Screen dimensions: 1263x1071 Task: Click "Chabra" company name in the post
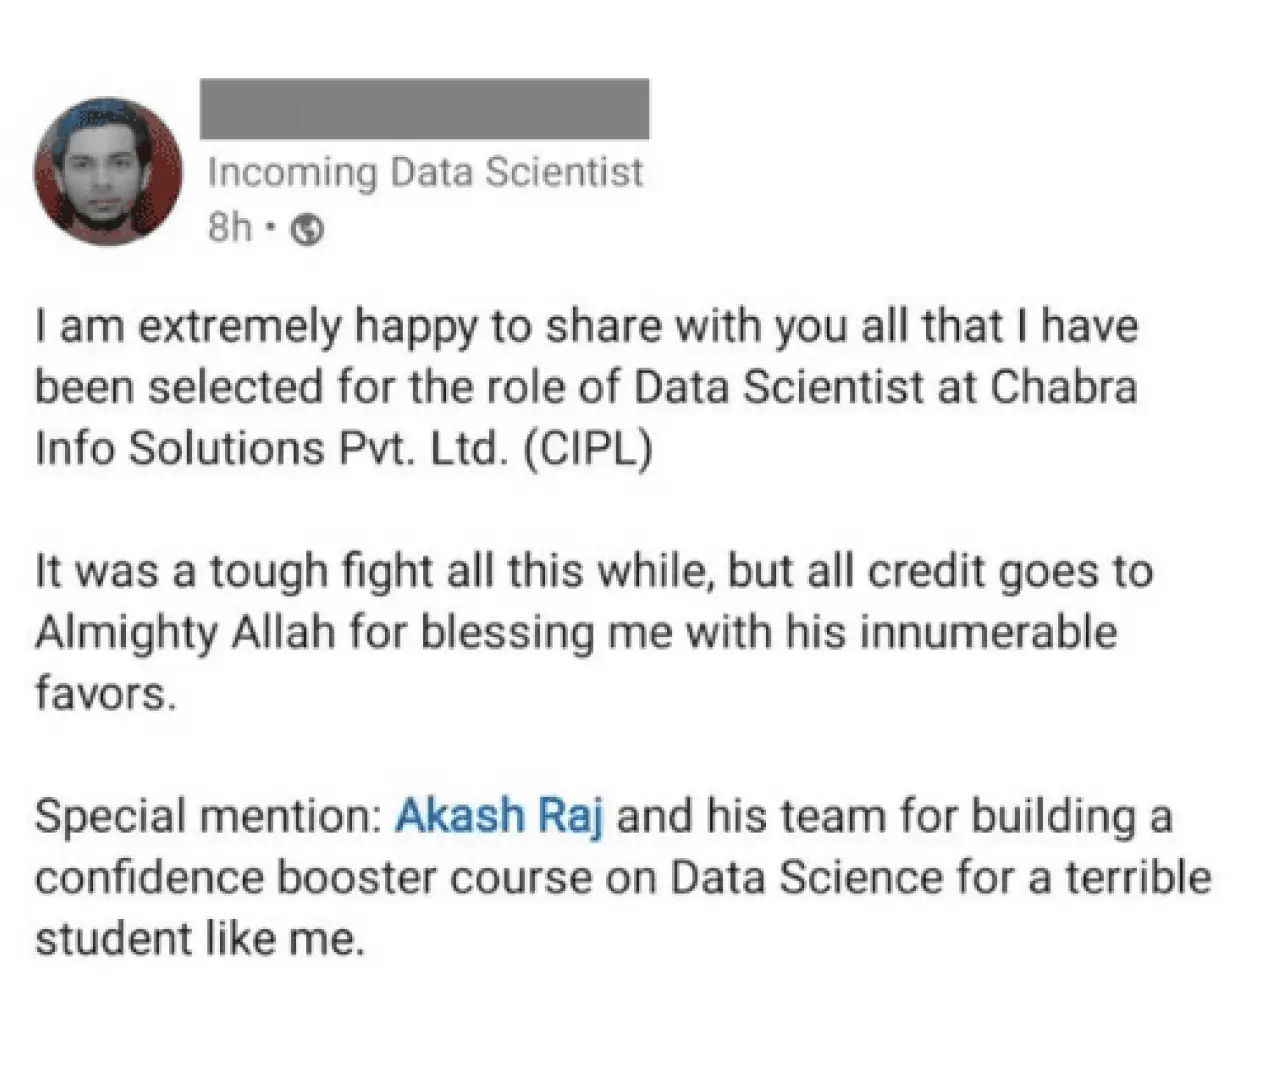(1063, 389)
